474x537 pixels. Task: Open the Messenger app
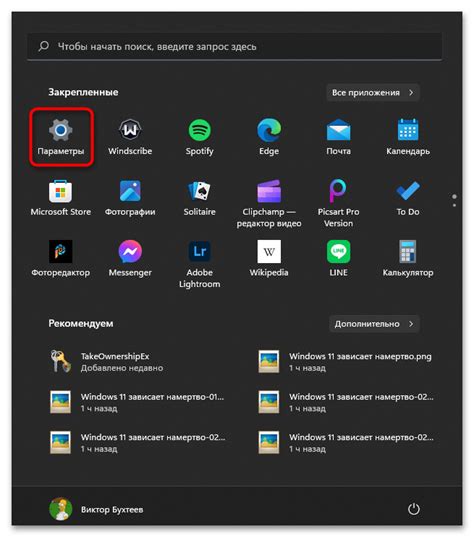click(x=130, y=259)
